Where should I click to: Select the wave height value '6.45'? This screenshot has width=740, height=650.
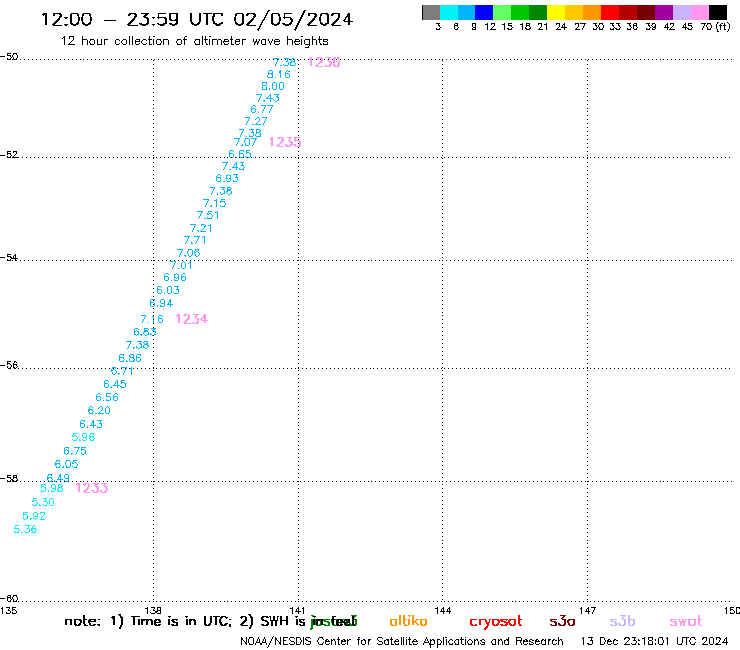[x=115, y=384]
